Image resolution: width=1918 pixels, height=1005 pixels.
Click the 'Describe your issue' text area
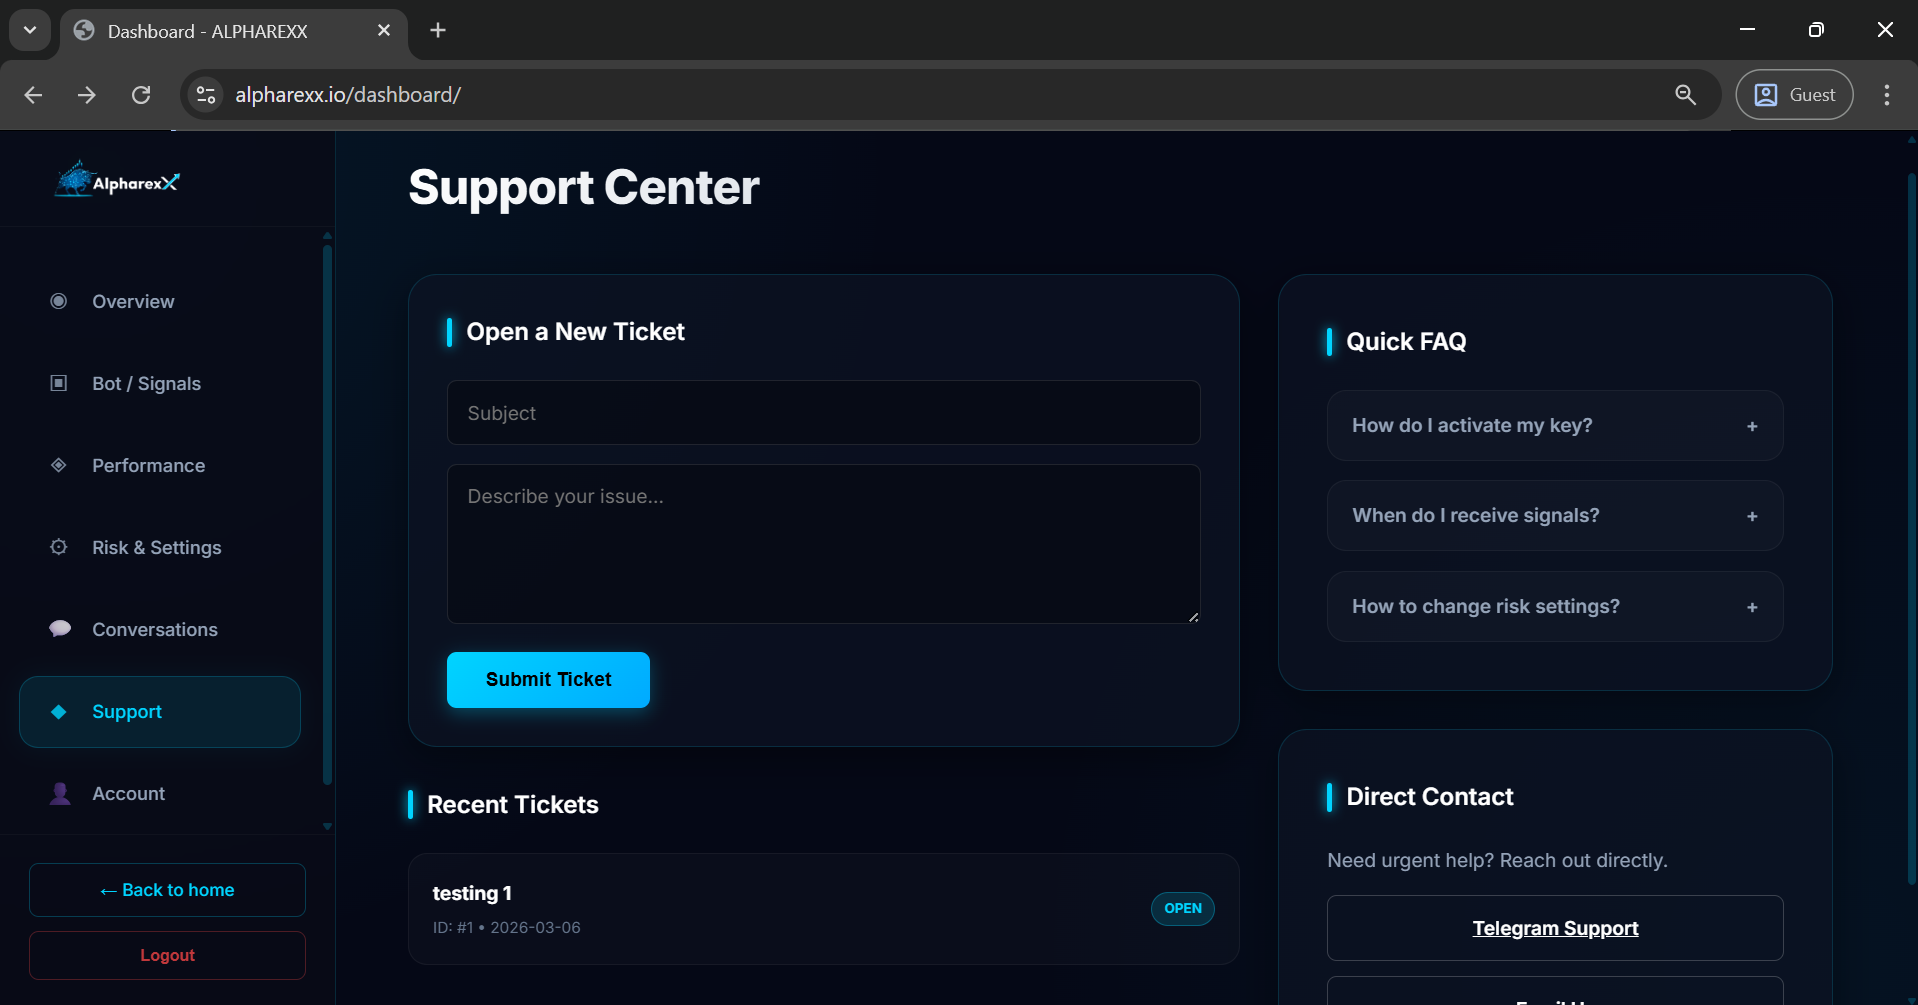[x=823, y=544]
